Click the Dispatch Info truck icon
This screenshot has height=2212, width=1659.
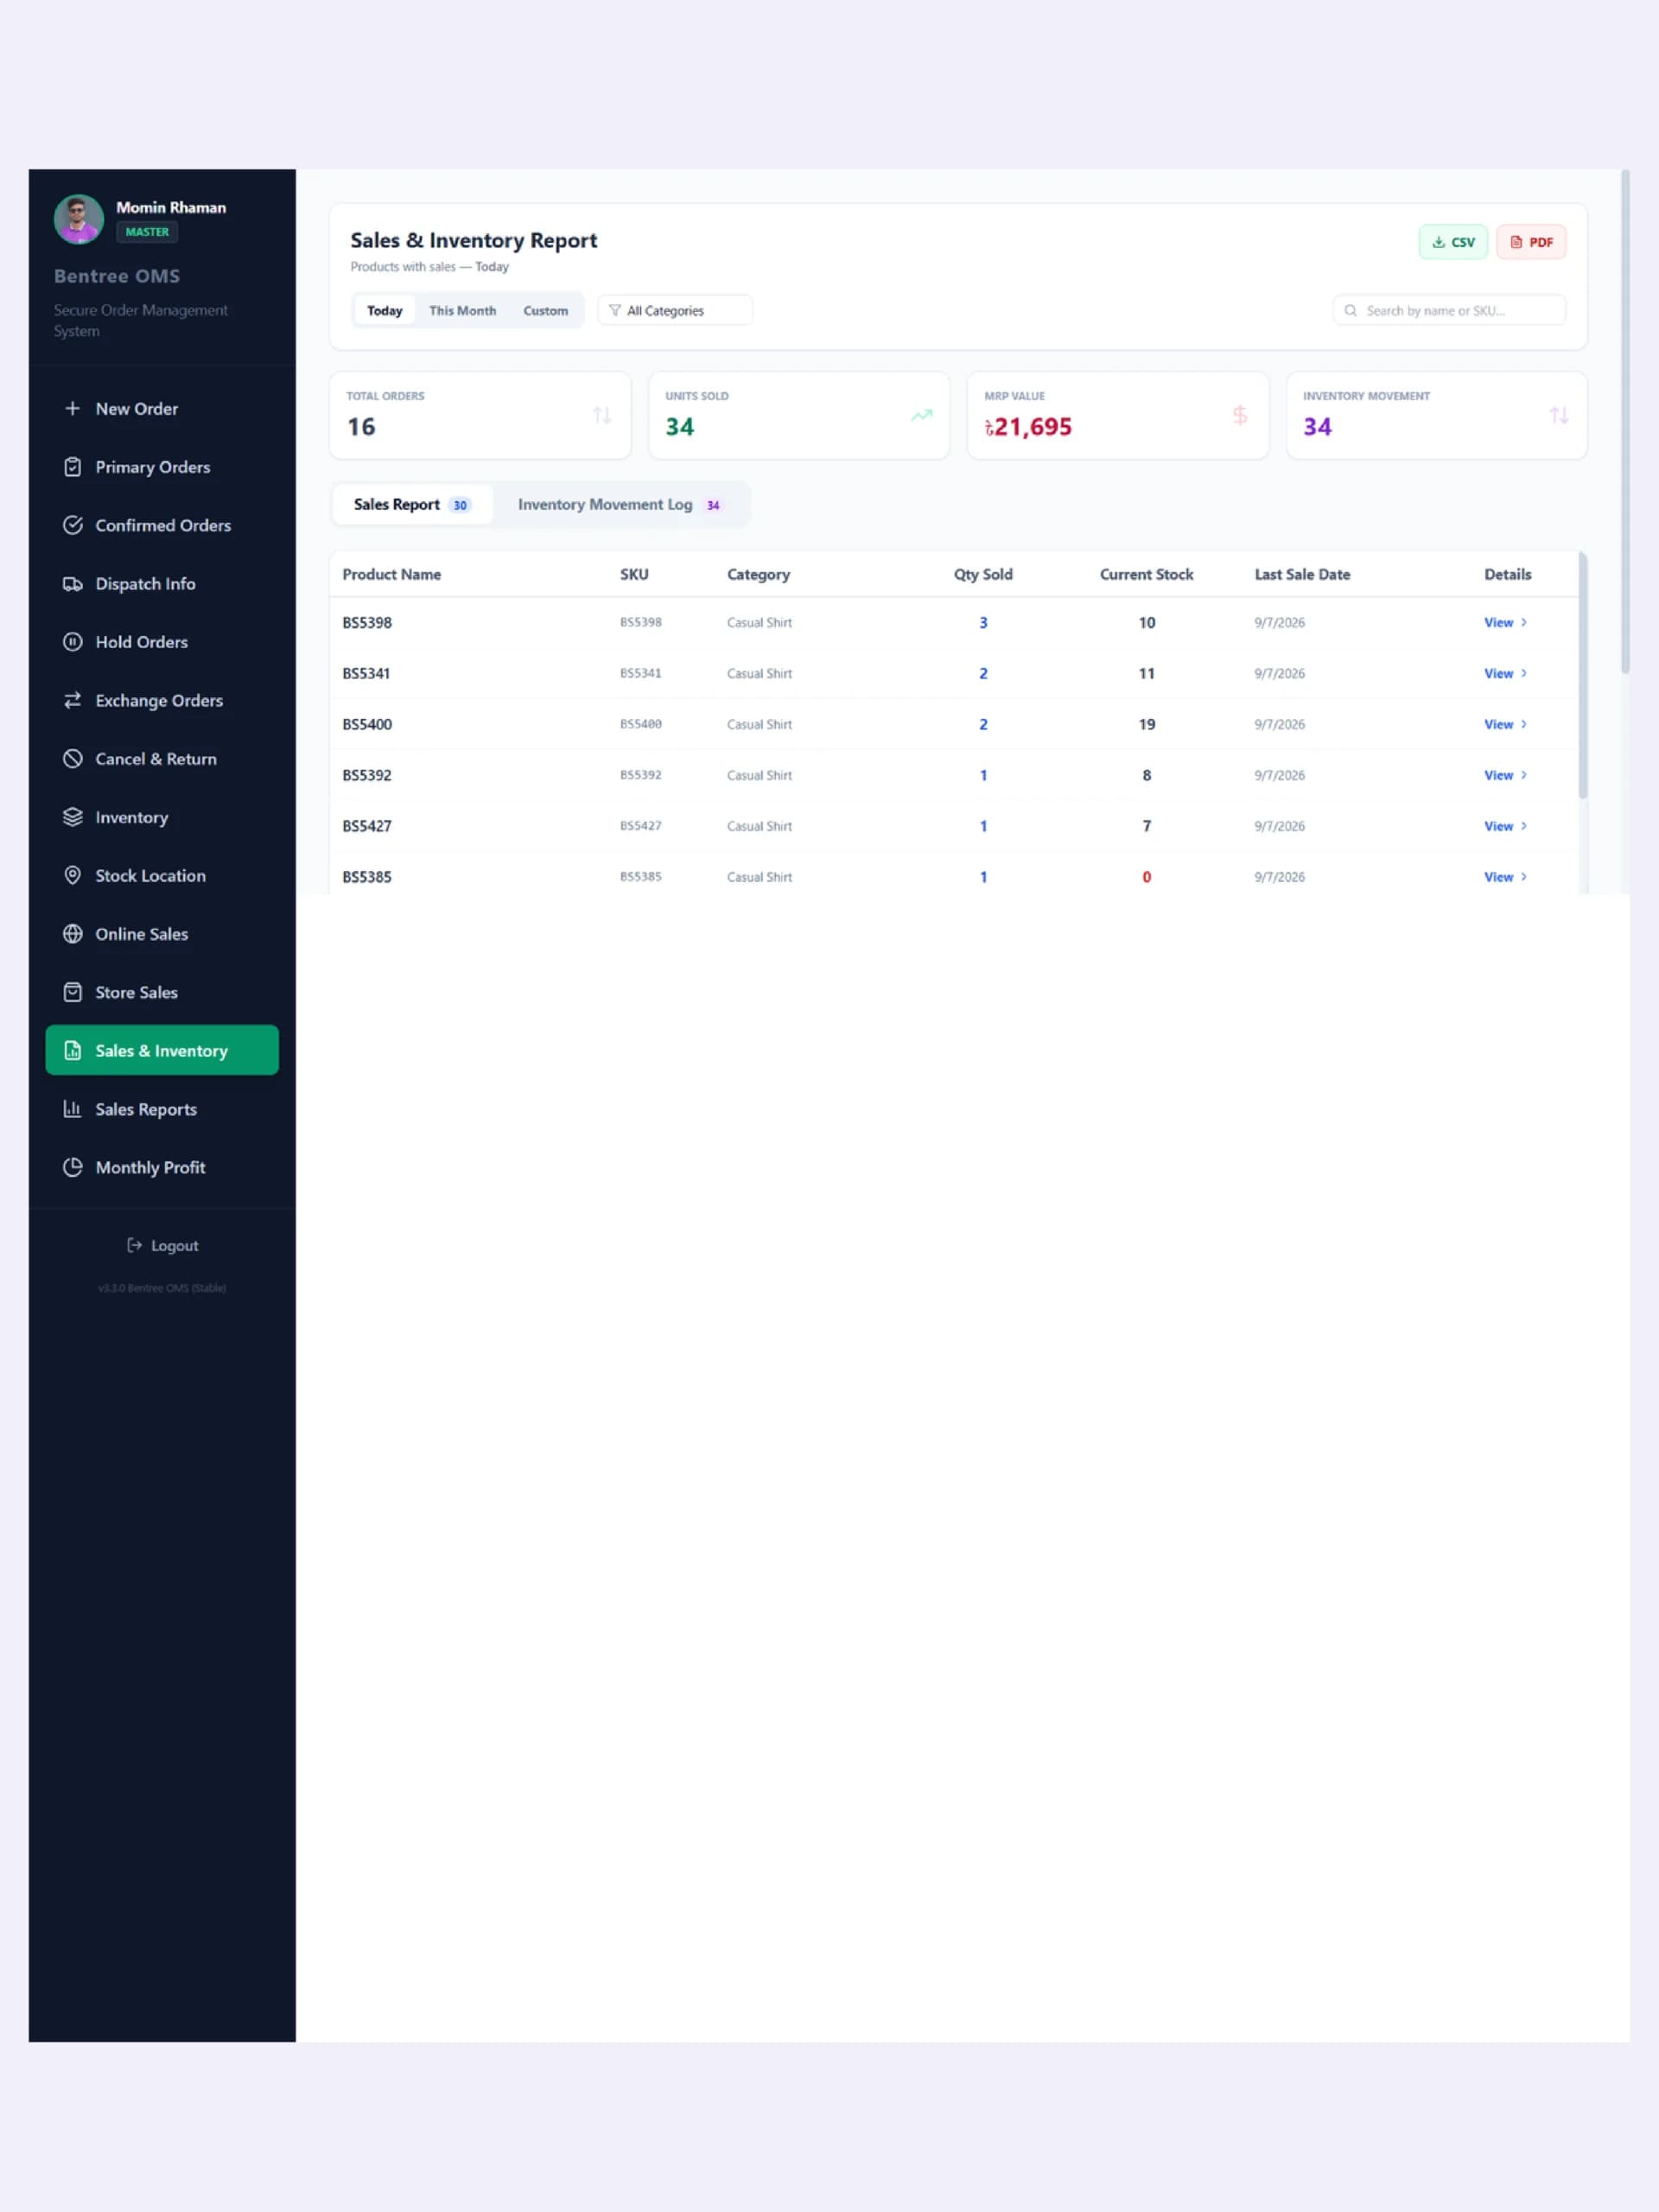72,584
